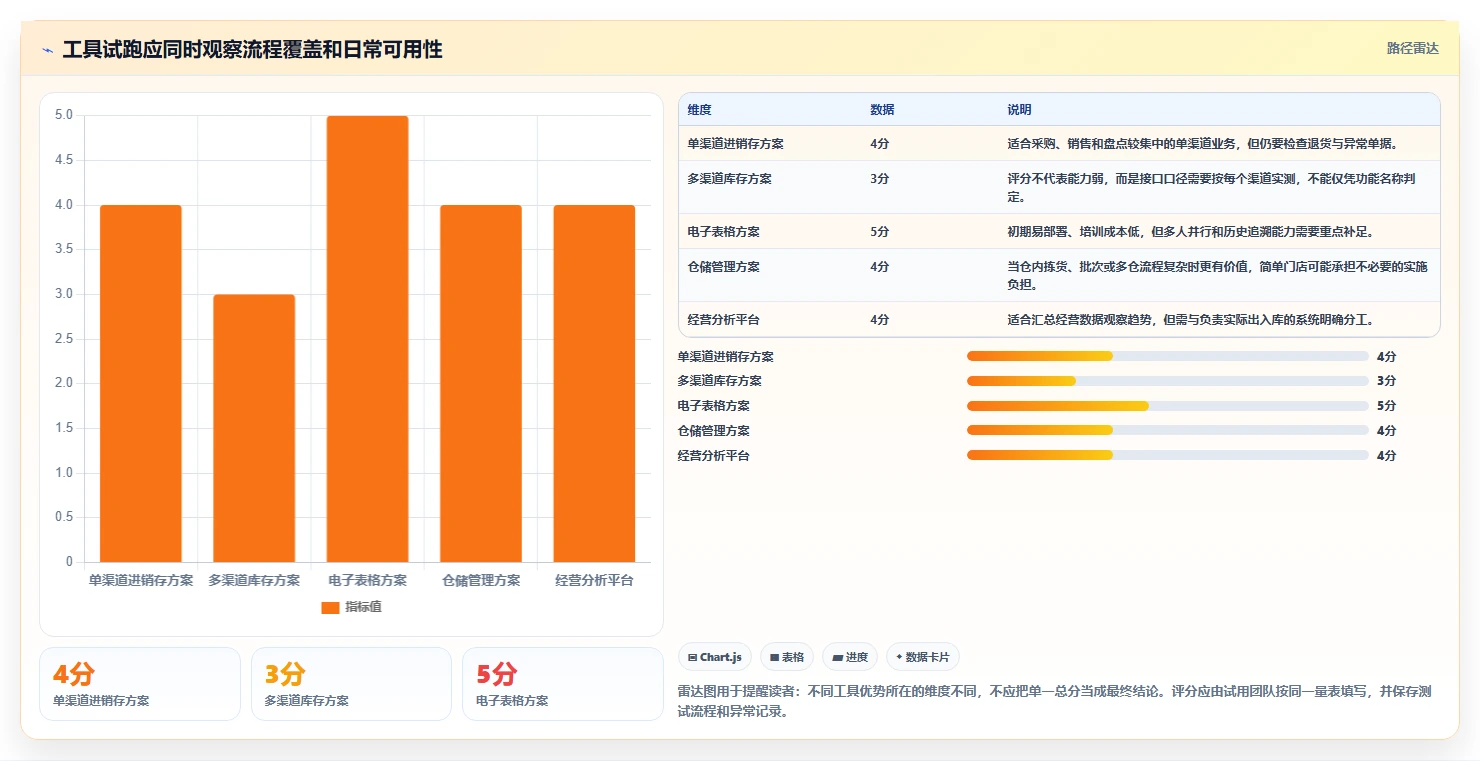The width and height of the screenshot is (1480, 761).
Task: Click the 进度 tag chip
Action: point(850,657)
